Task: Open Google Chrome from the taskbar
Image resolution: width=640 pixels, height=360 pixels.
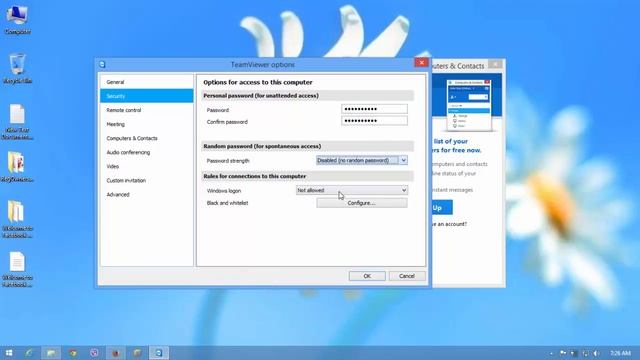Action: coord(73,353)
